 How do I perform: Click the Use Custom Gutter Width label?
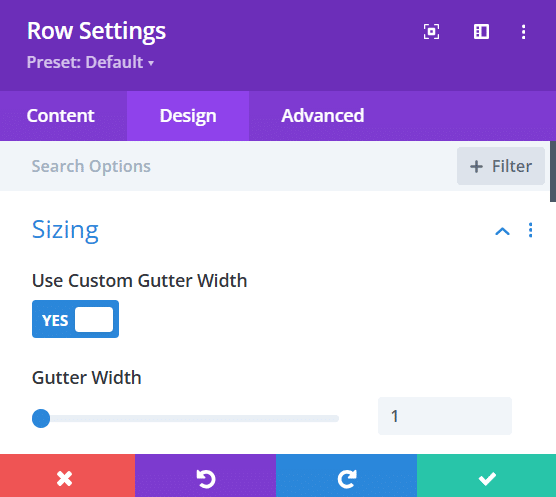[139, 281]
